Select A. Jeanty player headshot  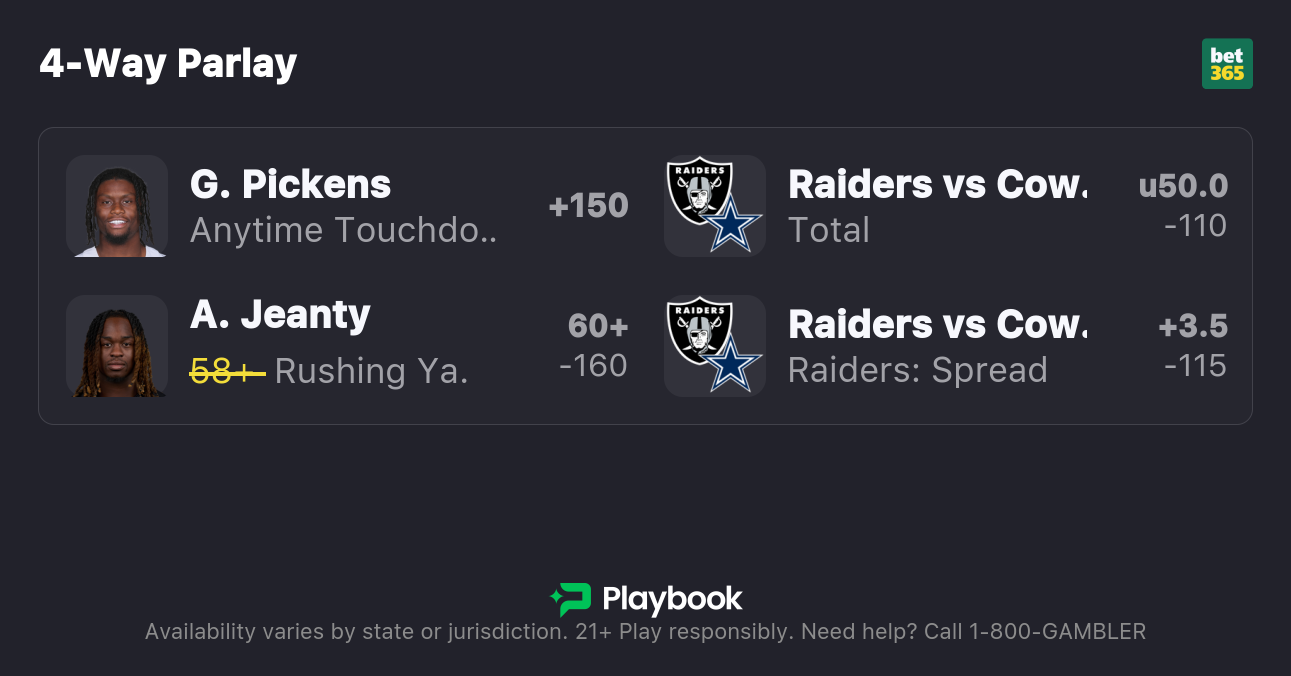point(117,346)
